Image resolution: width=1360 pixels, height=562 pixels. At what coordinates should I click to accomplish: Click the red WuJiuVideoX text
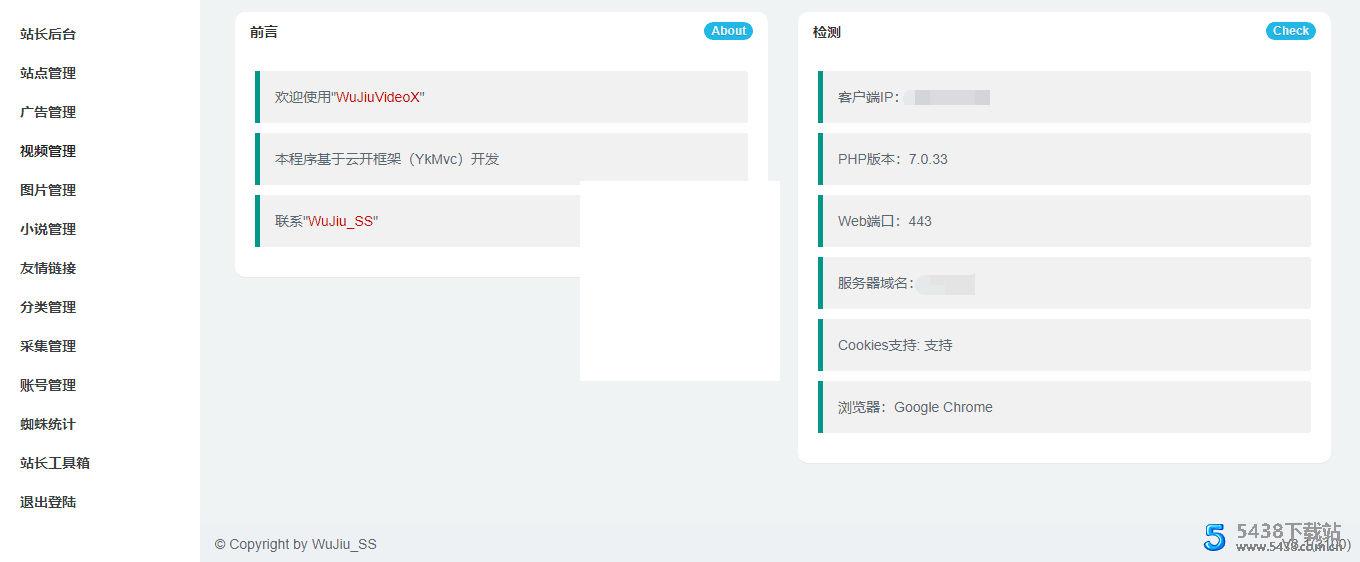[x=379, y=97]
